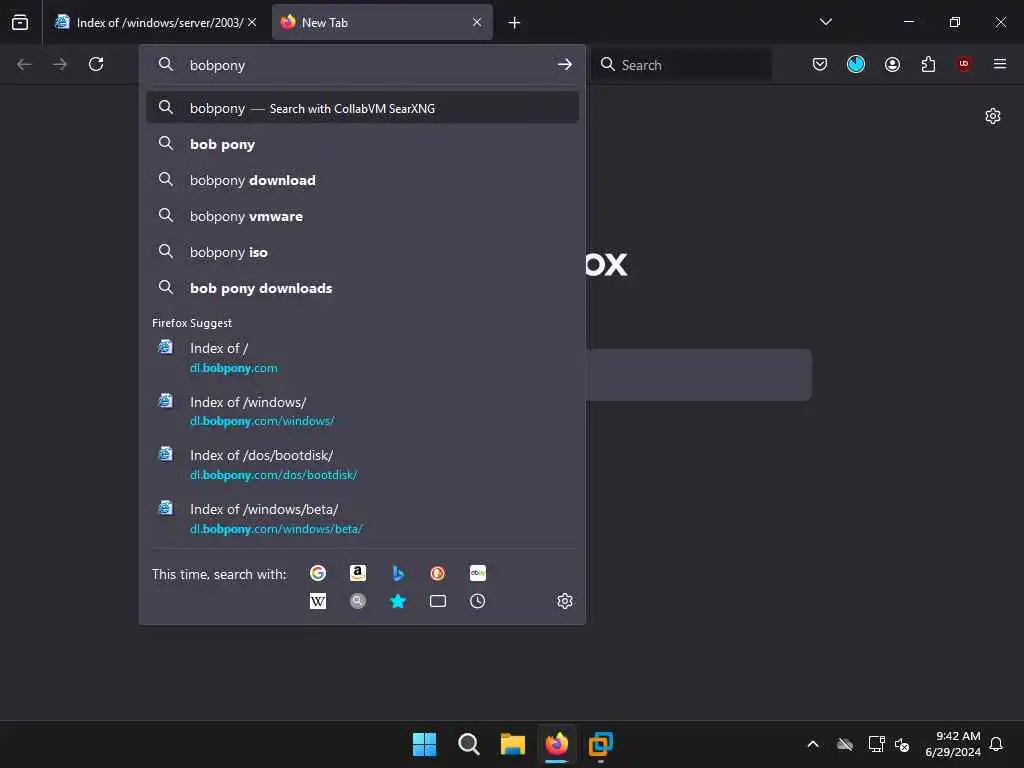Open the Index of /dos/bootdisk/ suggestion
Screen dimensions: 1024x768
click(362, 465)
